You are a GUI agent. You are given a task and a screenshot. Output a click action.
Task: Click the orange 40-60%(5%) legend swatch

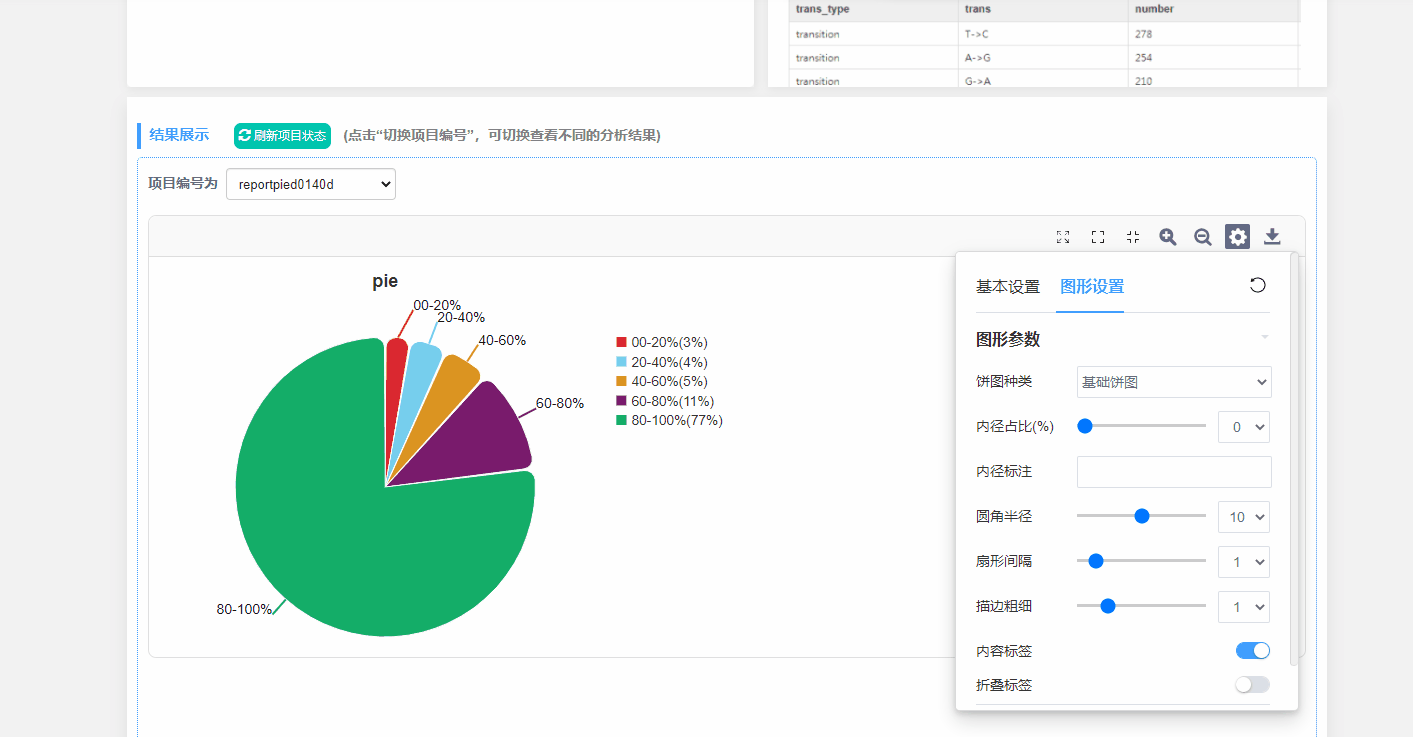(621, 381)
